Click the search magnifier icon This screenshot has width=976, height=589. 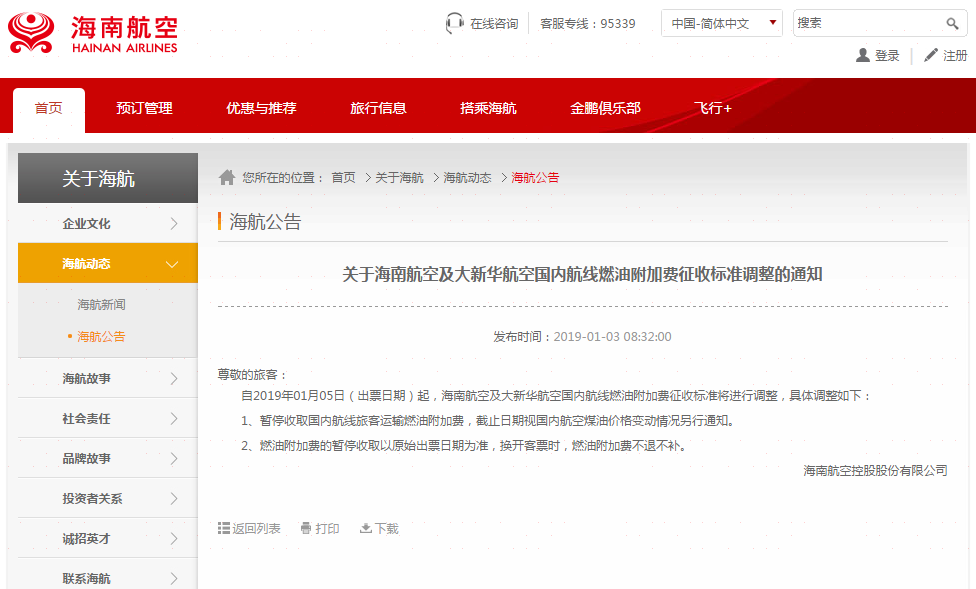952,24
